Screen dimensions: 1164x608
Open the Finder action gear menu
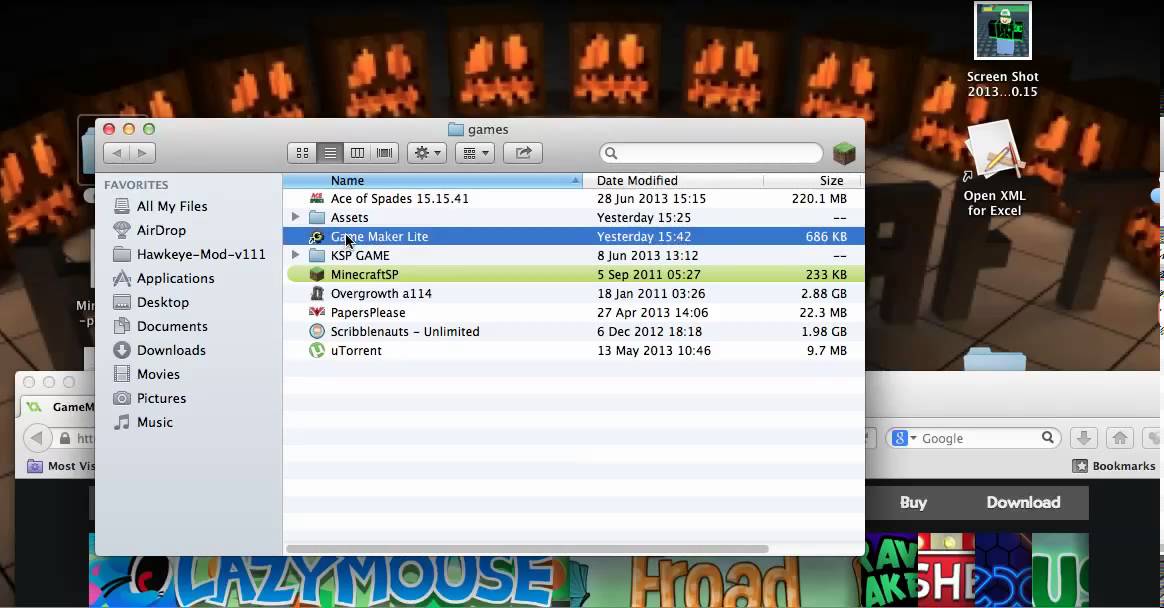click(x=427, y=153)
